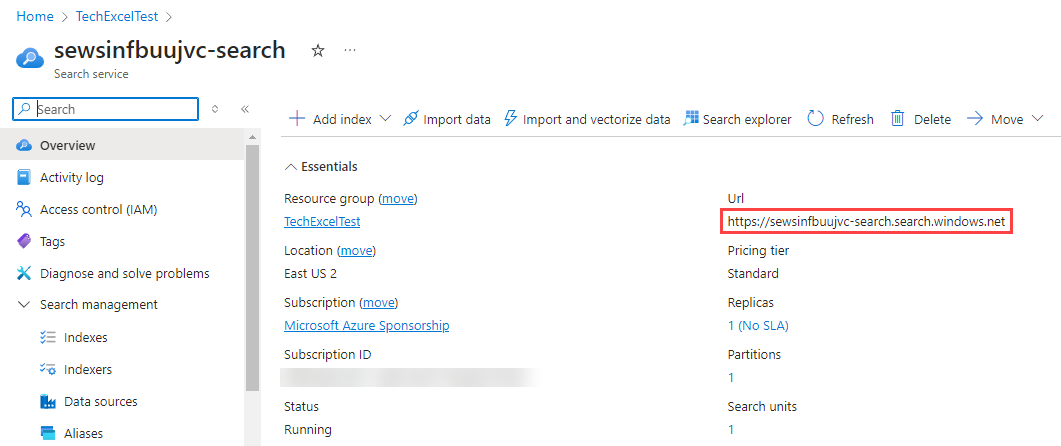The width and height of the screenshot is (1061, 446).
Task: Open the Search units value 1 link
Action: [x=731, y=429]
